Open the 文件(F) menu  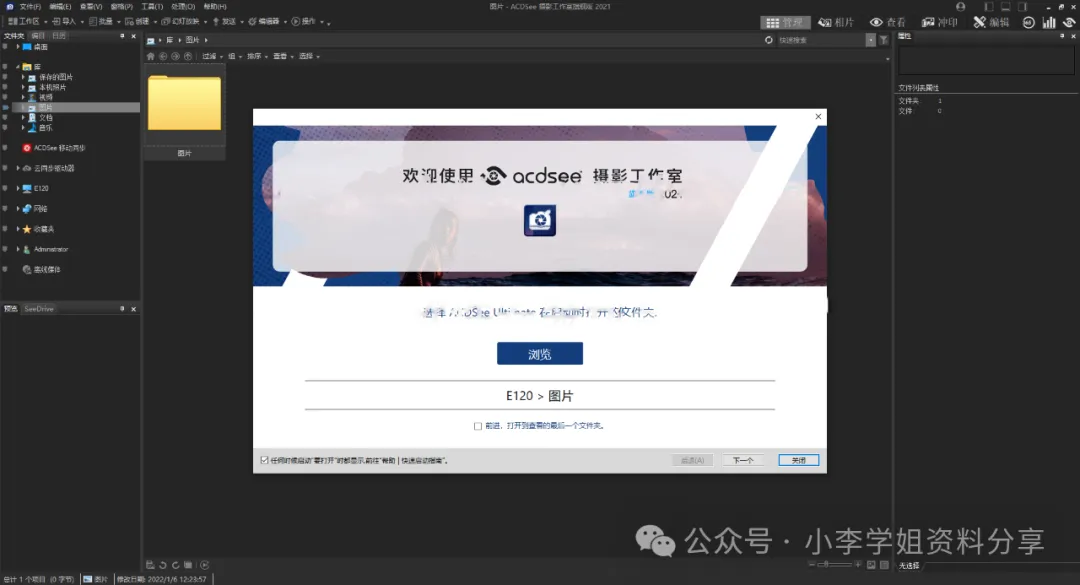30,6
